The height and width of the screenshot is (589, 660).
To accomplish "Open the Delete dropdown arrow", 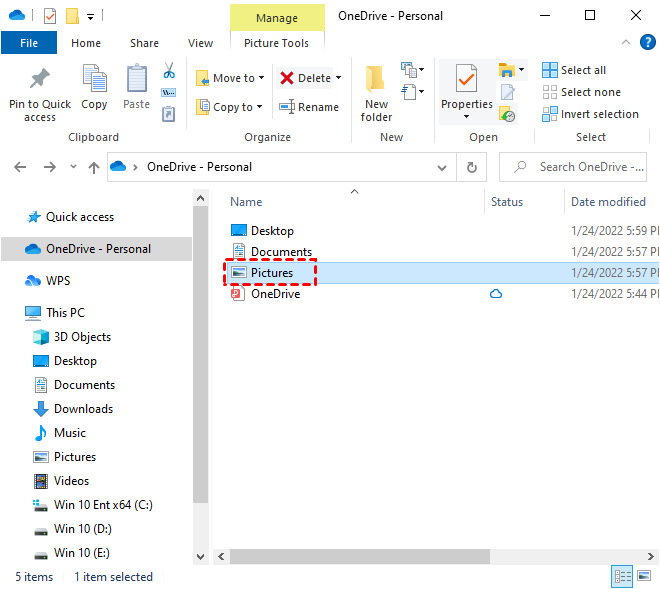I will click(x=338, y=78).
